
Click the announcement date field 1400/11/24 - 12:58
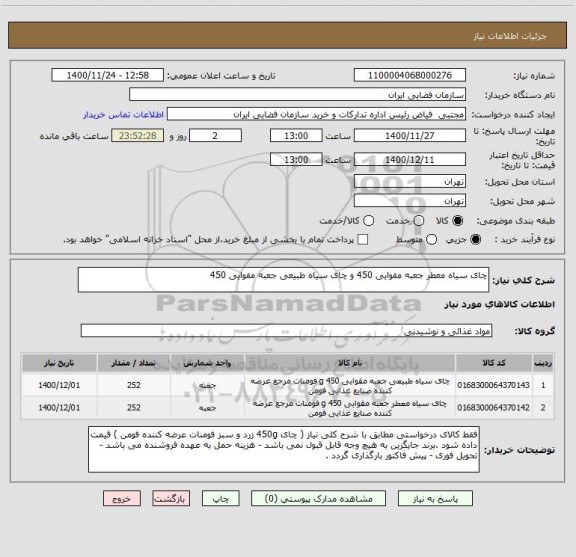108,75
